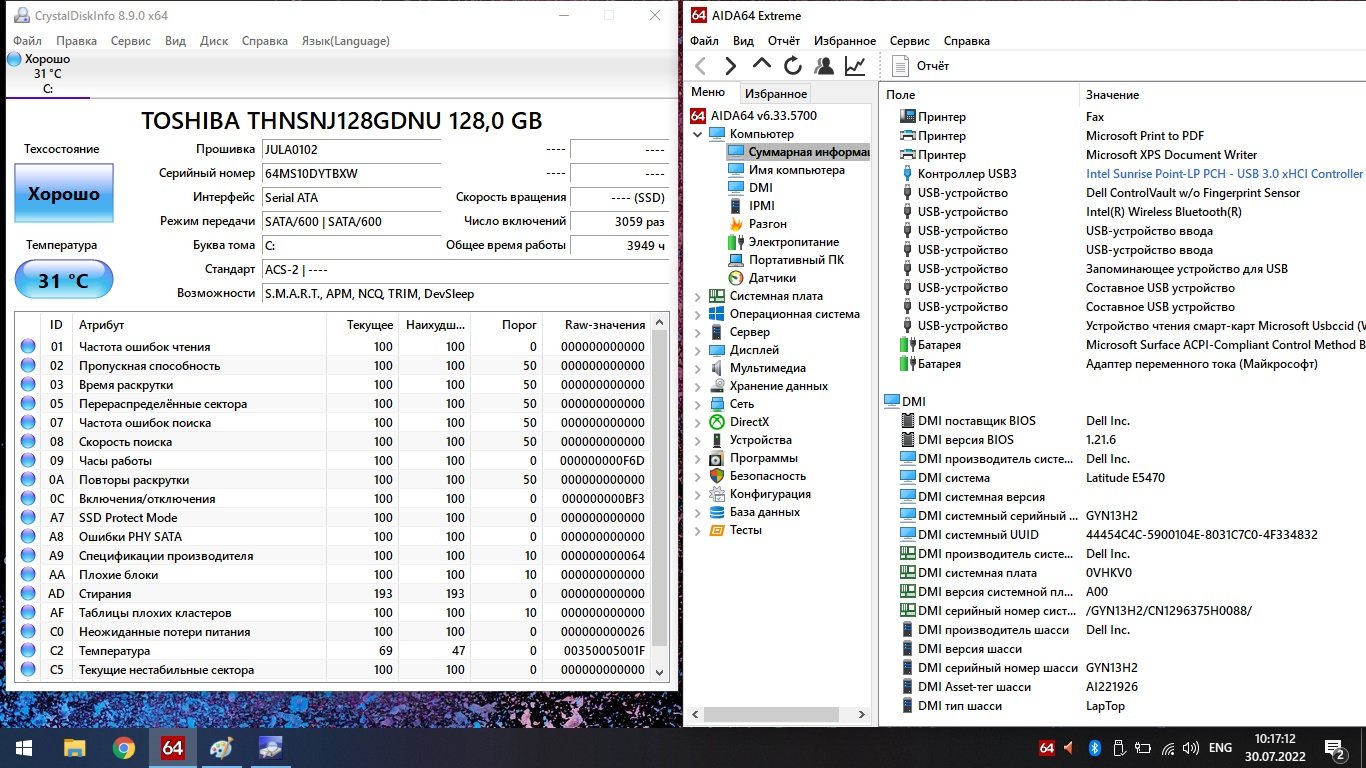
Task: Switch to the Меню tab in AIDA64
Action: [x=708, y=92]
